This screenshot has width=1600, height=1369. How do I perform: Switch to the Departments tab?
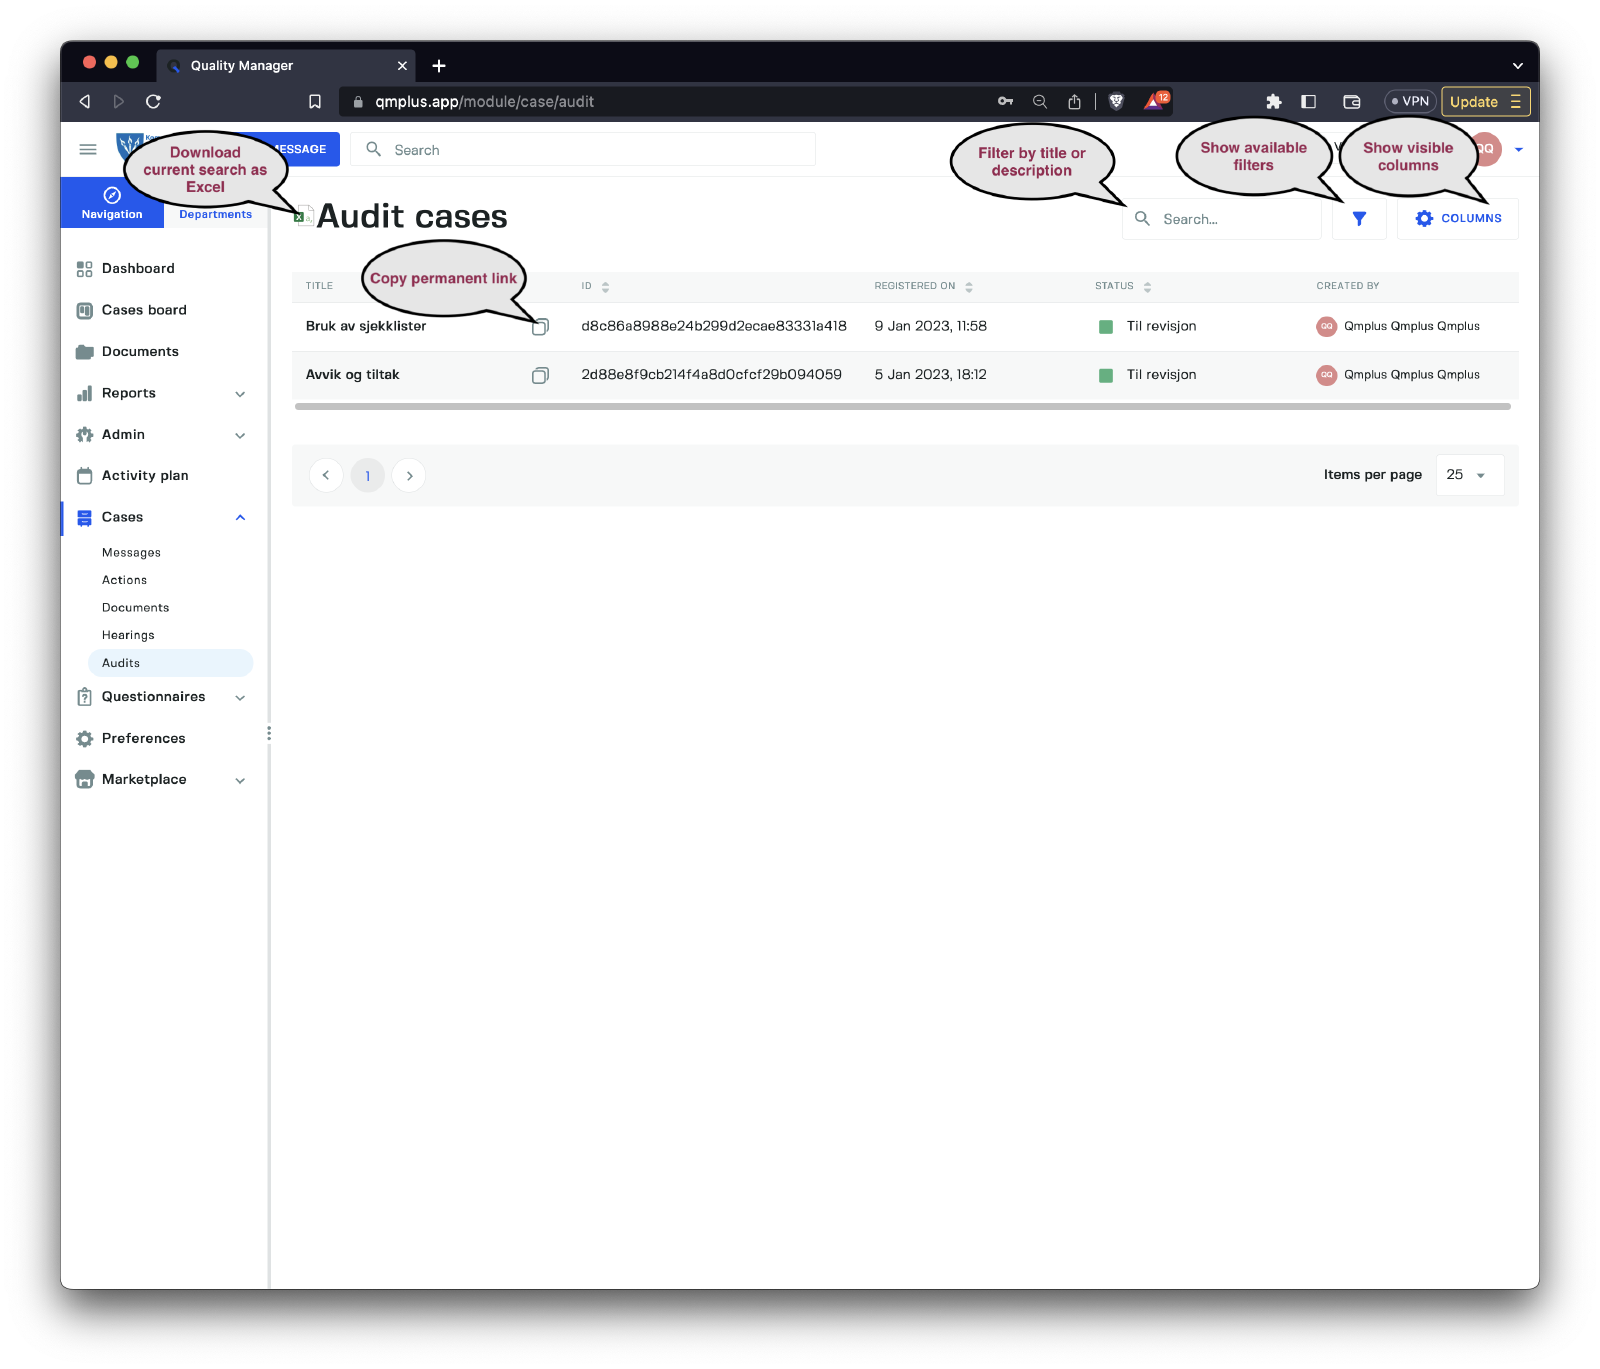tap(216, 214)
